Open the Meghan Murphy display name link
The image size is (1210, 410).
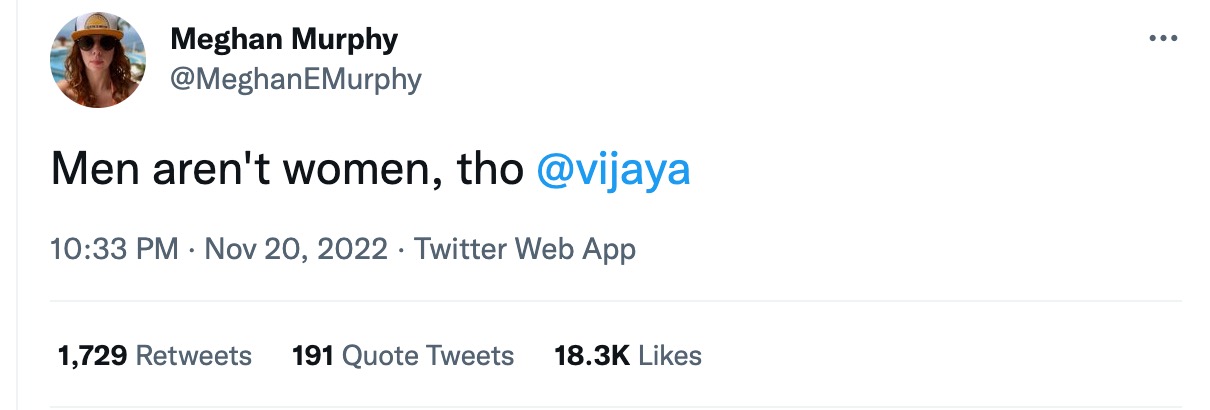pyautogui.click(x=284, y=40)
